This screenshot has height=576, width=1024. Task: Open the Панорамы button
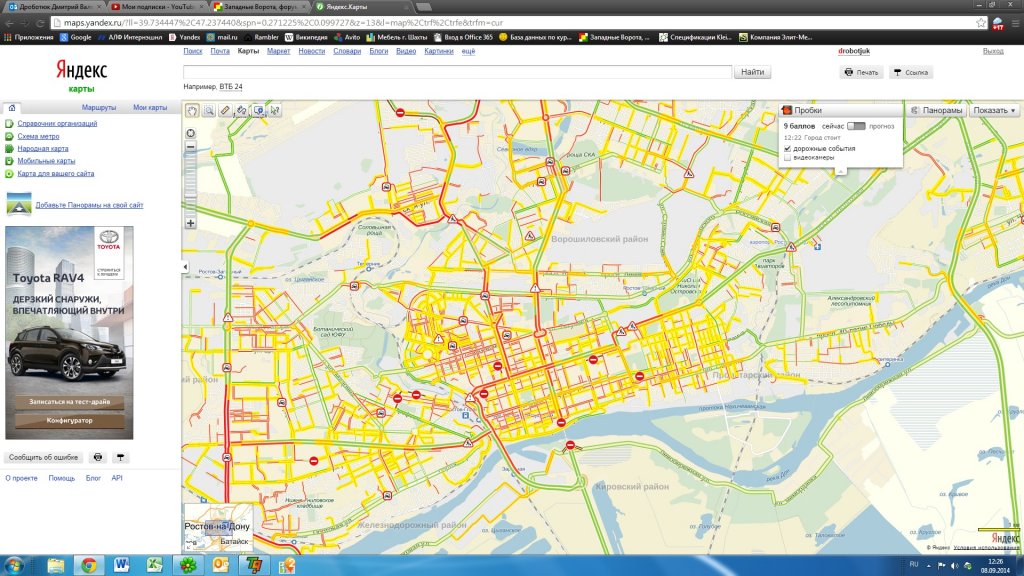point(936,110)
